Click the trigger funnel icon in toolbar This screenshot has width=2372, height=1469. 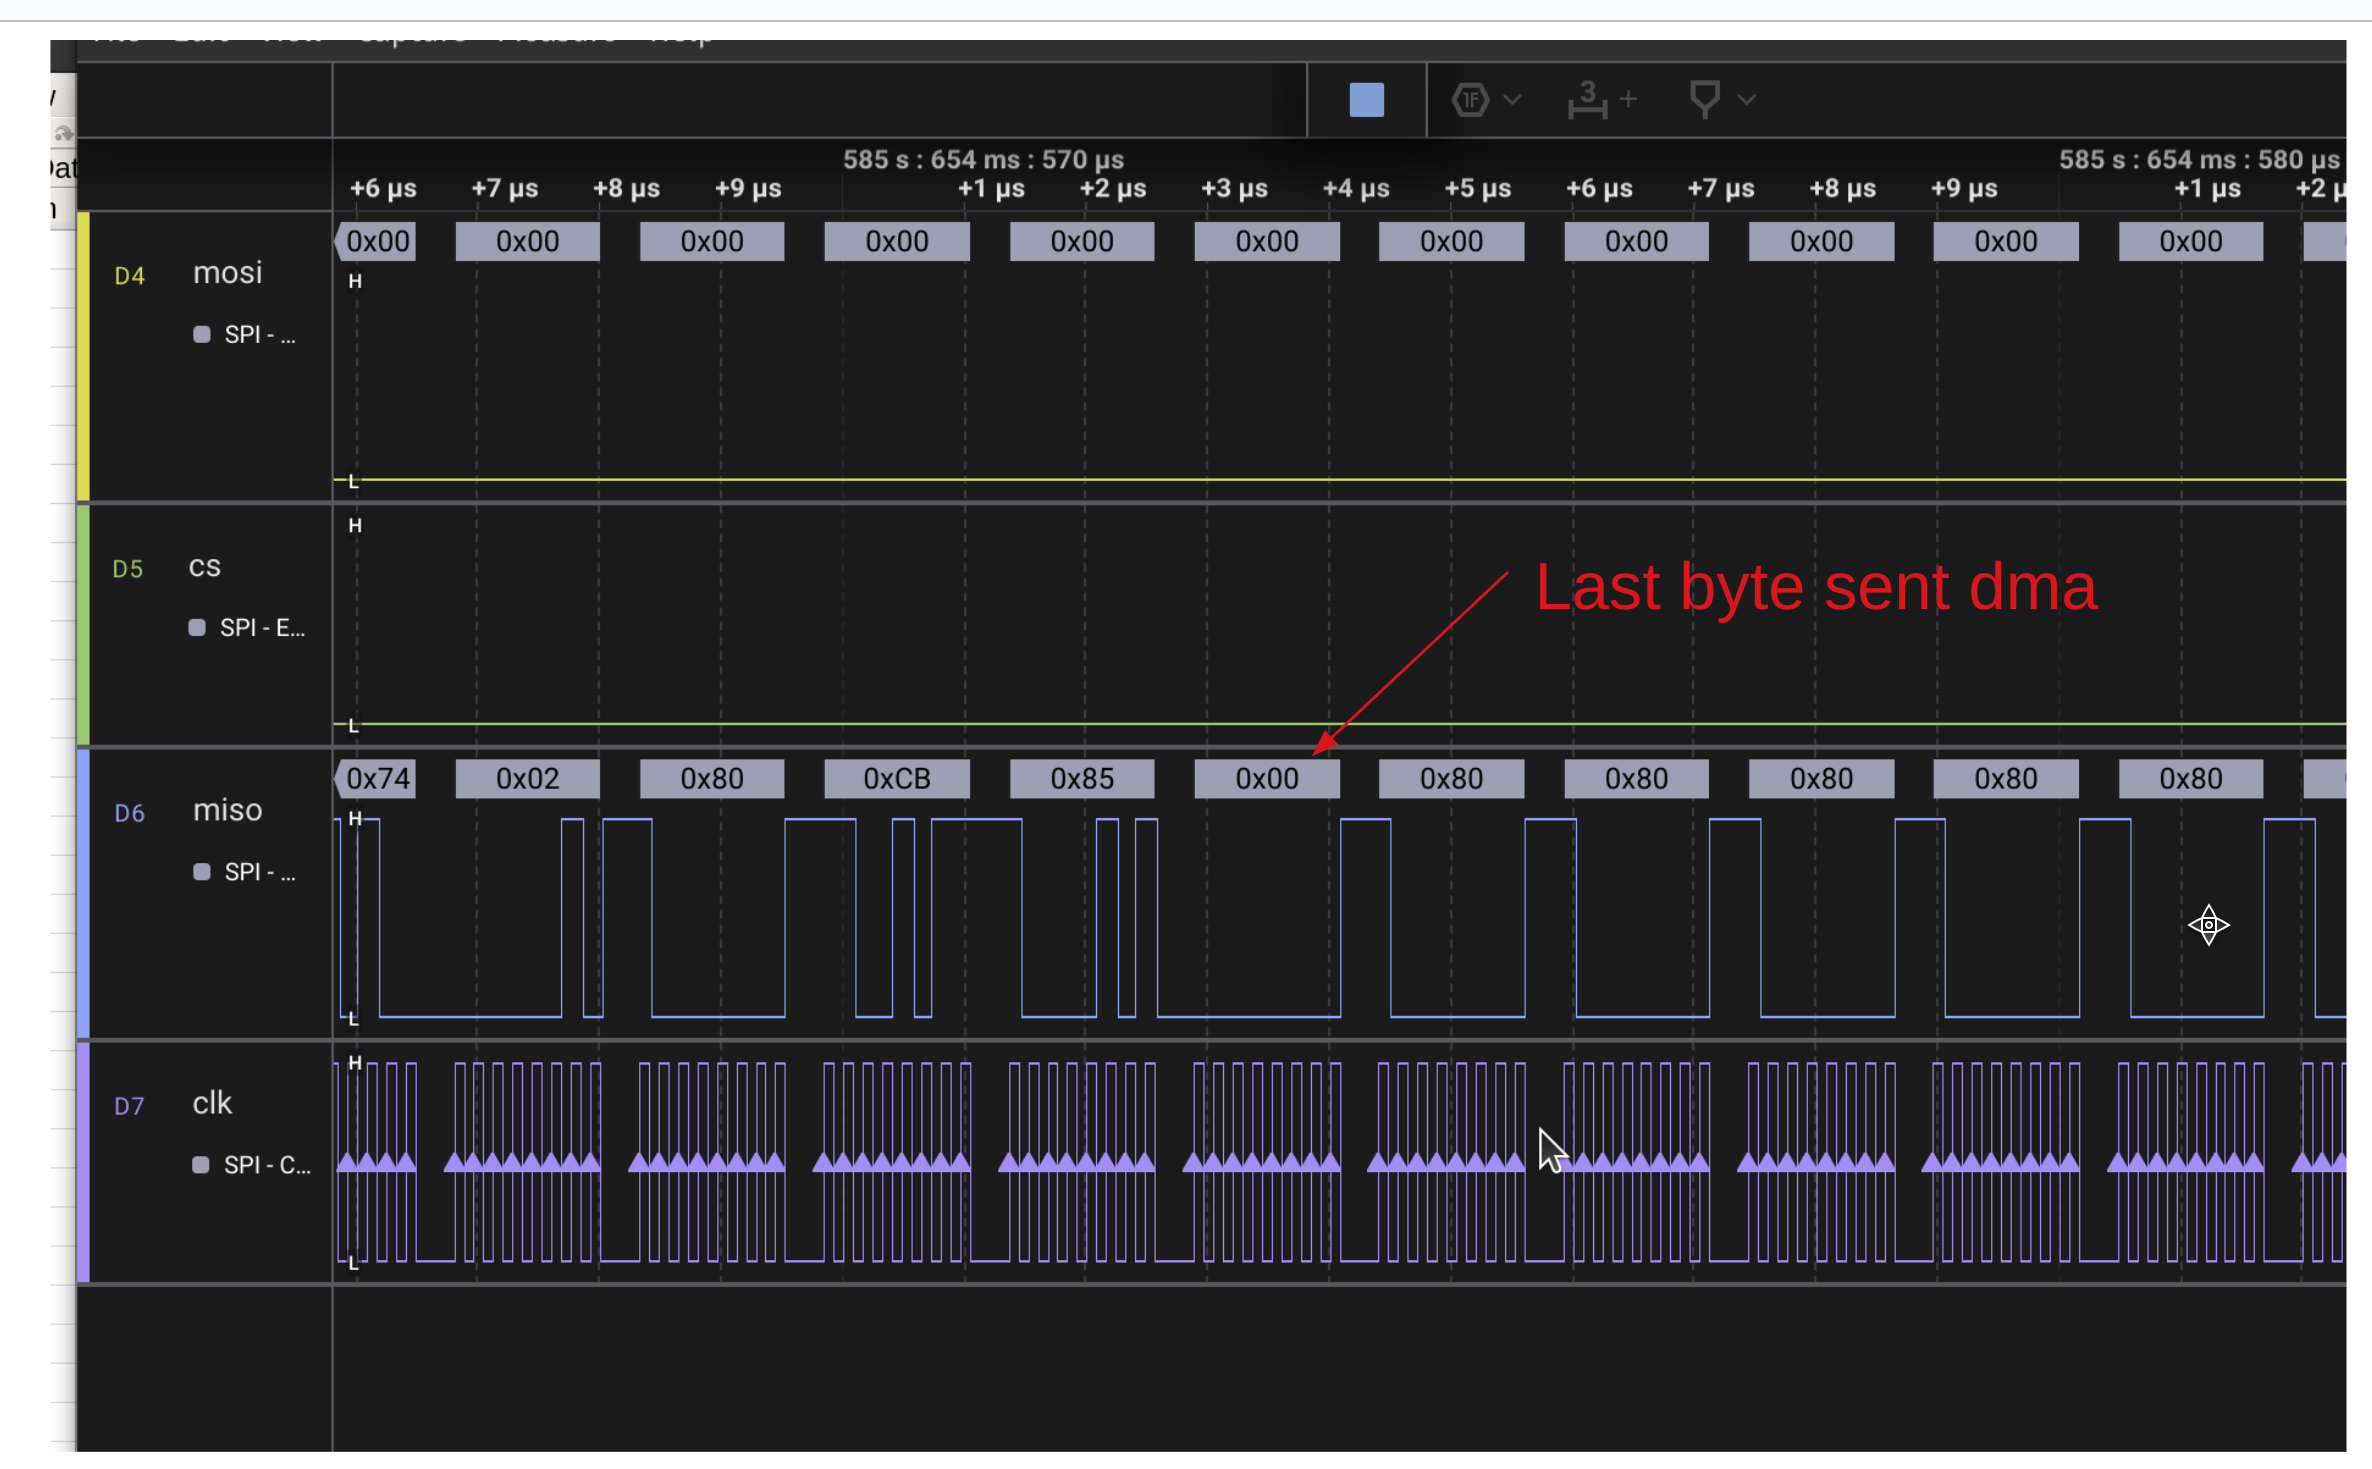pos(1705,99)
